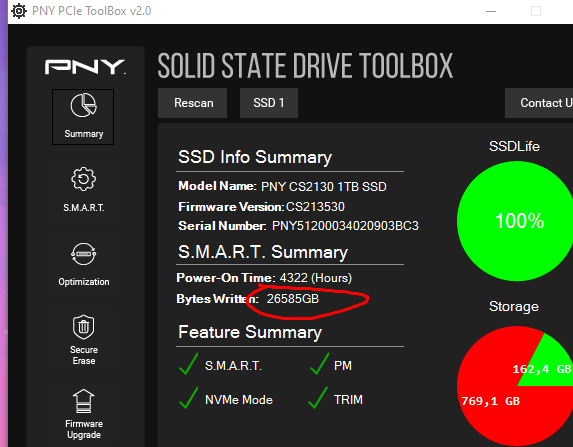The width and height of the screenshot is (573, 447).
Task: Select the Secure Erase shield icon
Action: [83, 327]
